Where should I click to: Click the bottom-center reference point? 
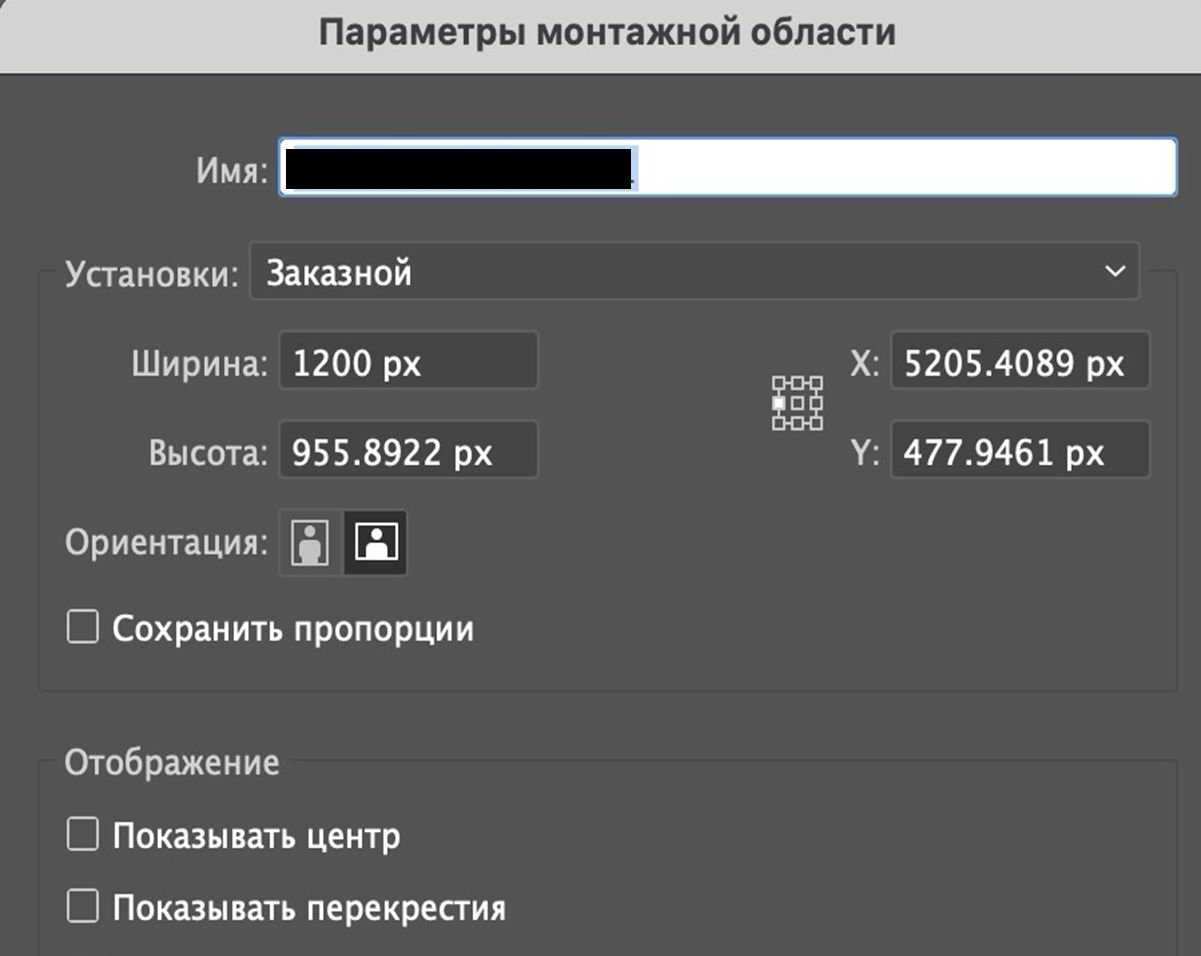coord(797,423)
